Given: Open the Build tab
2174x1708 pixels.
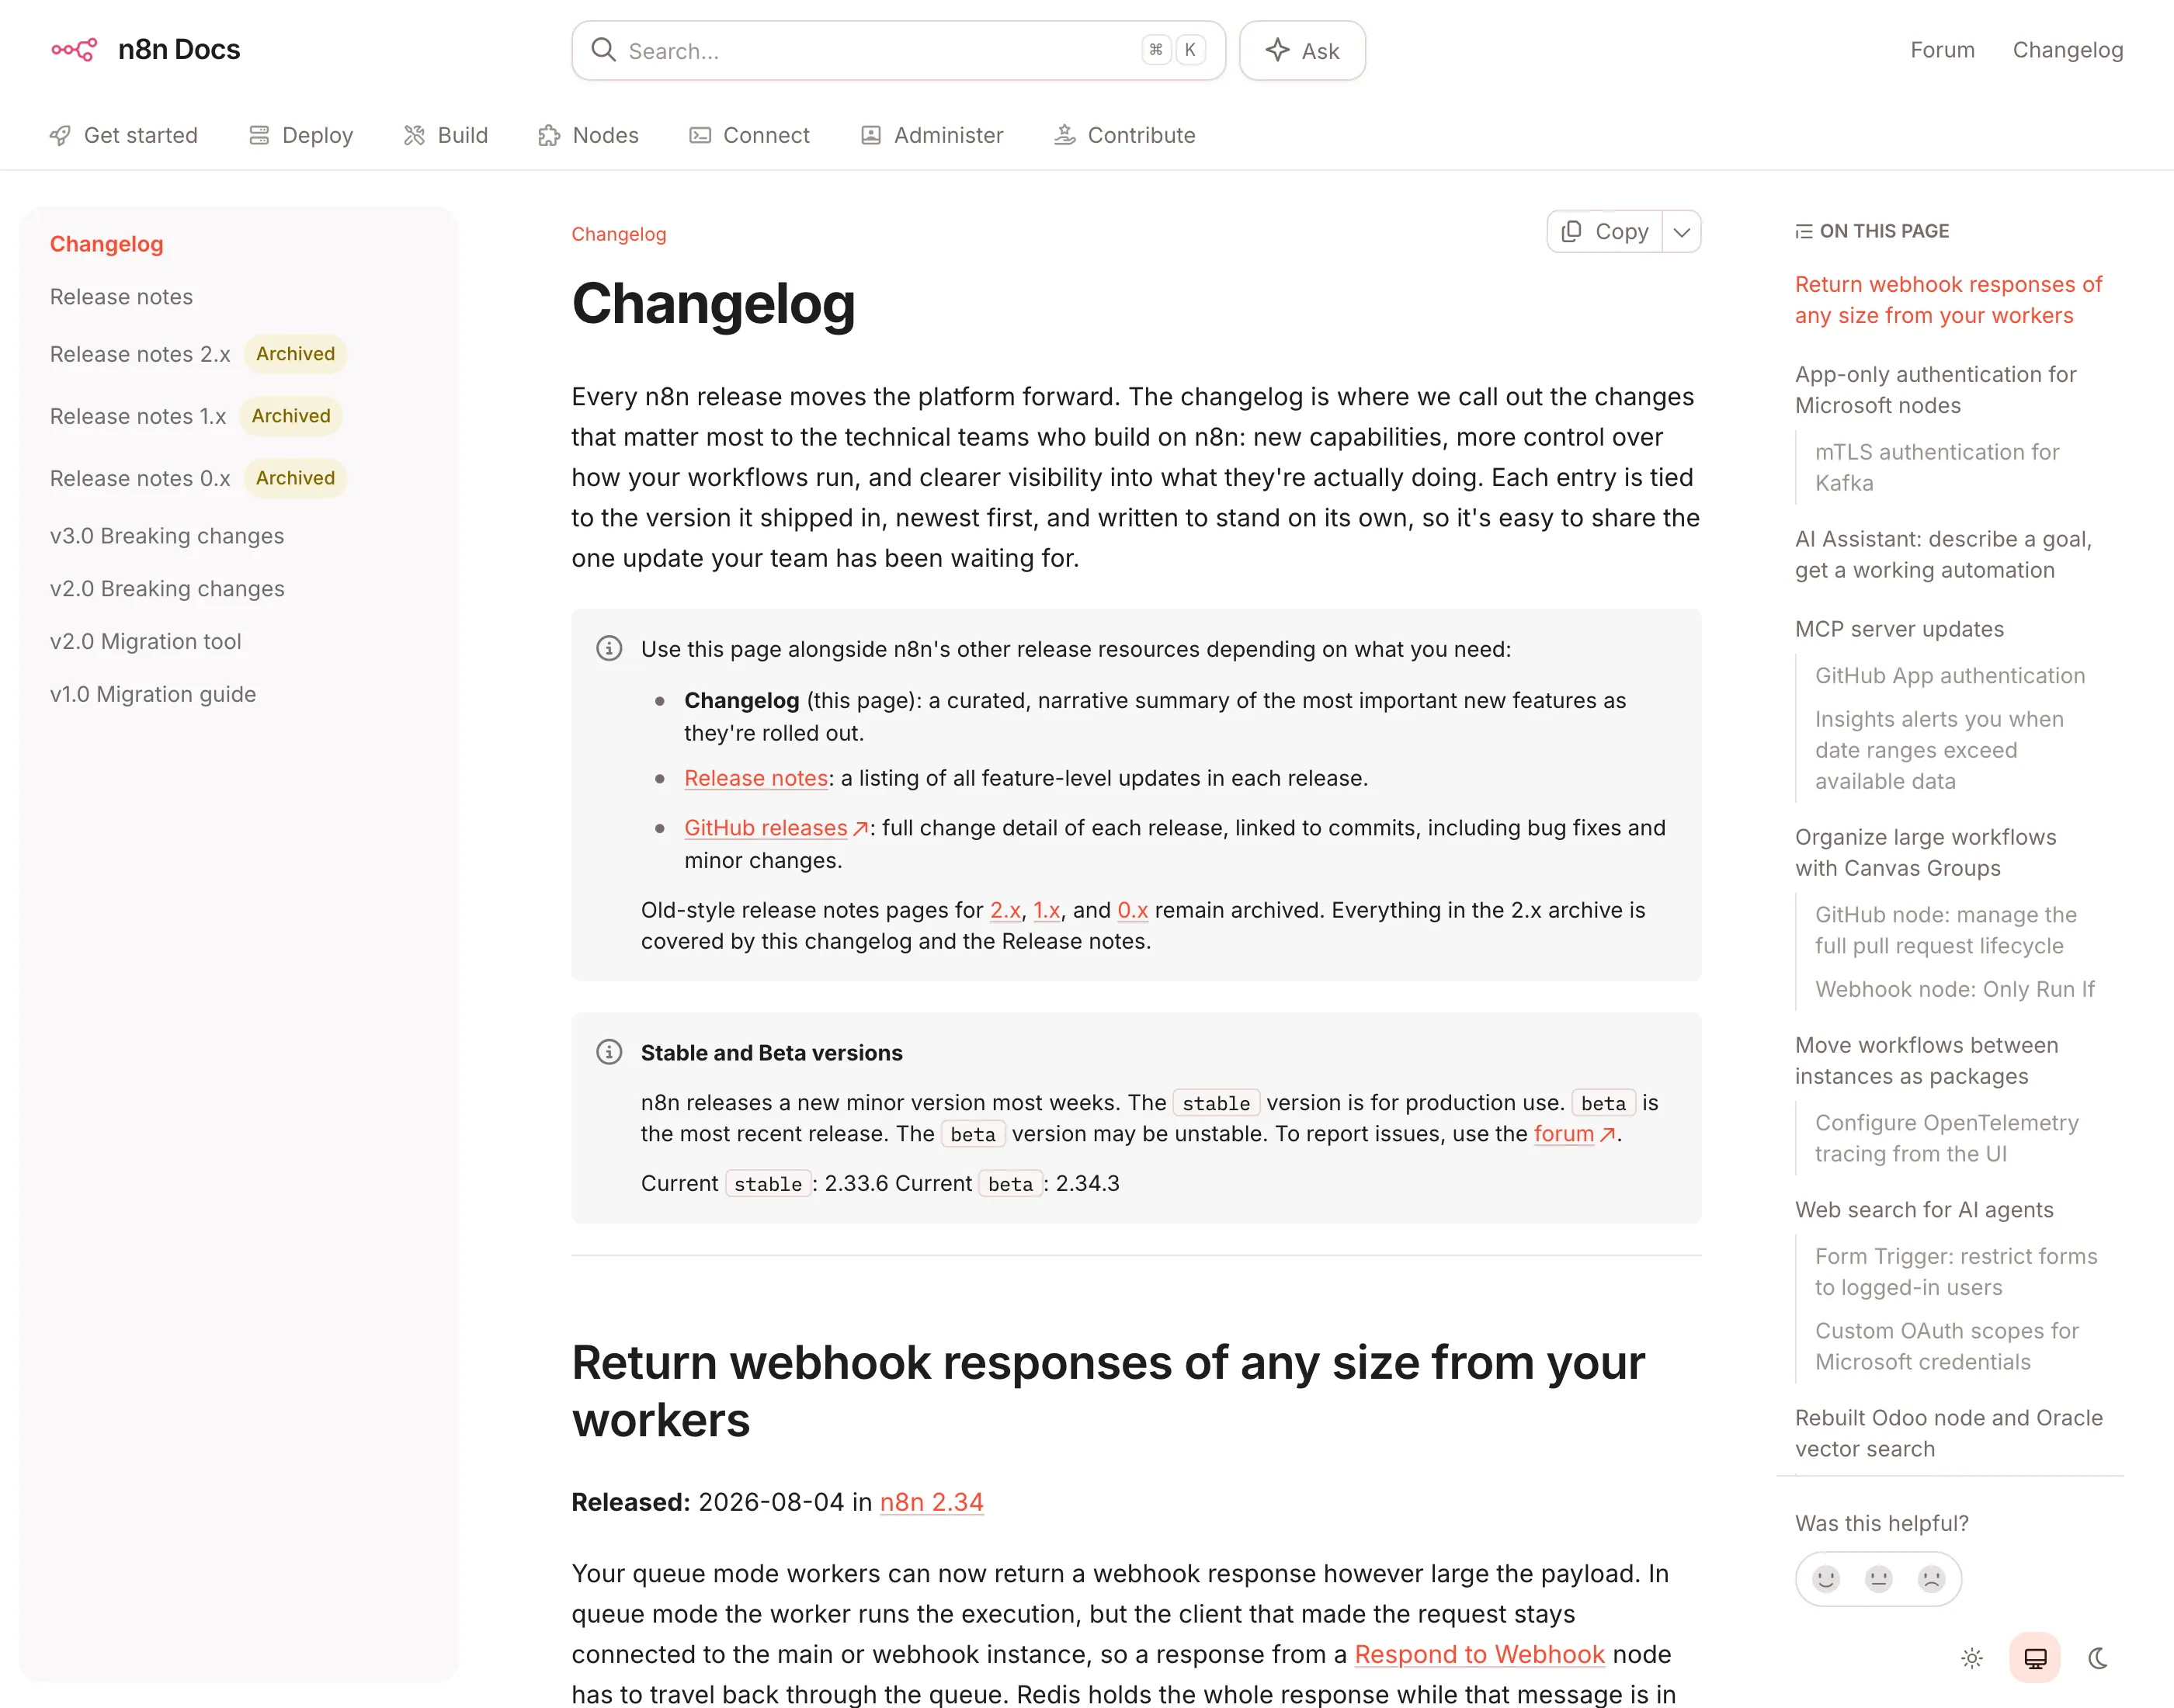Looking at the screenshot, I should coord(446,135).
